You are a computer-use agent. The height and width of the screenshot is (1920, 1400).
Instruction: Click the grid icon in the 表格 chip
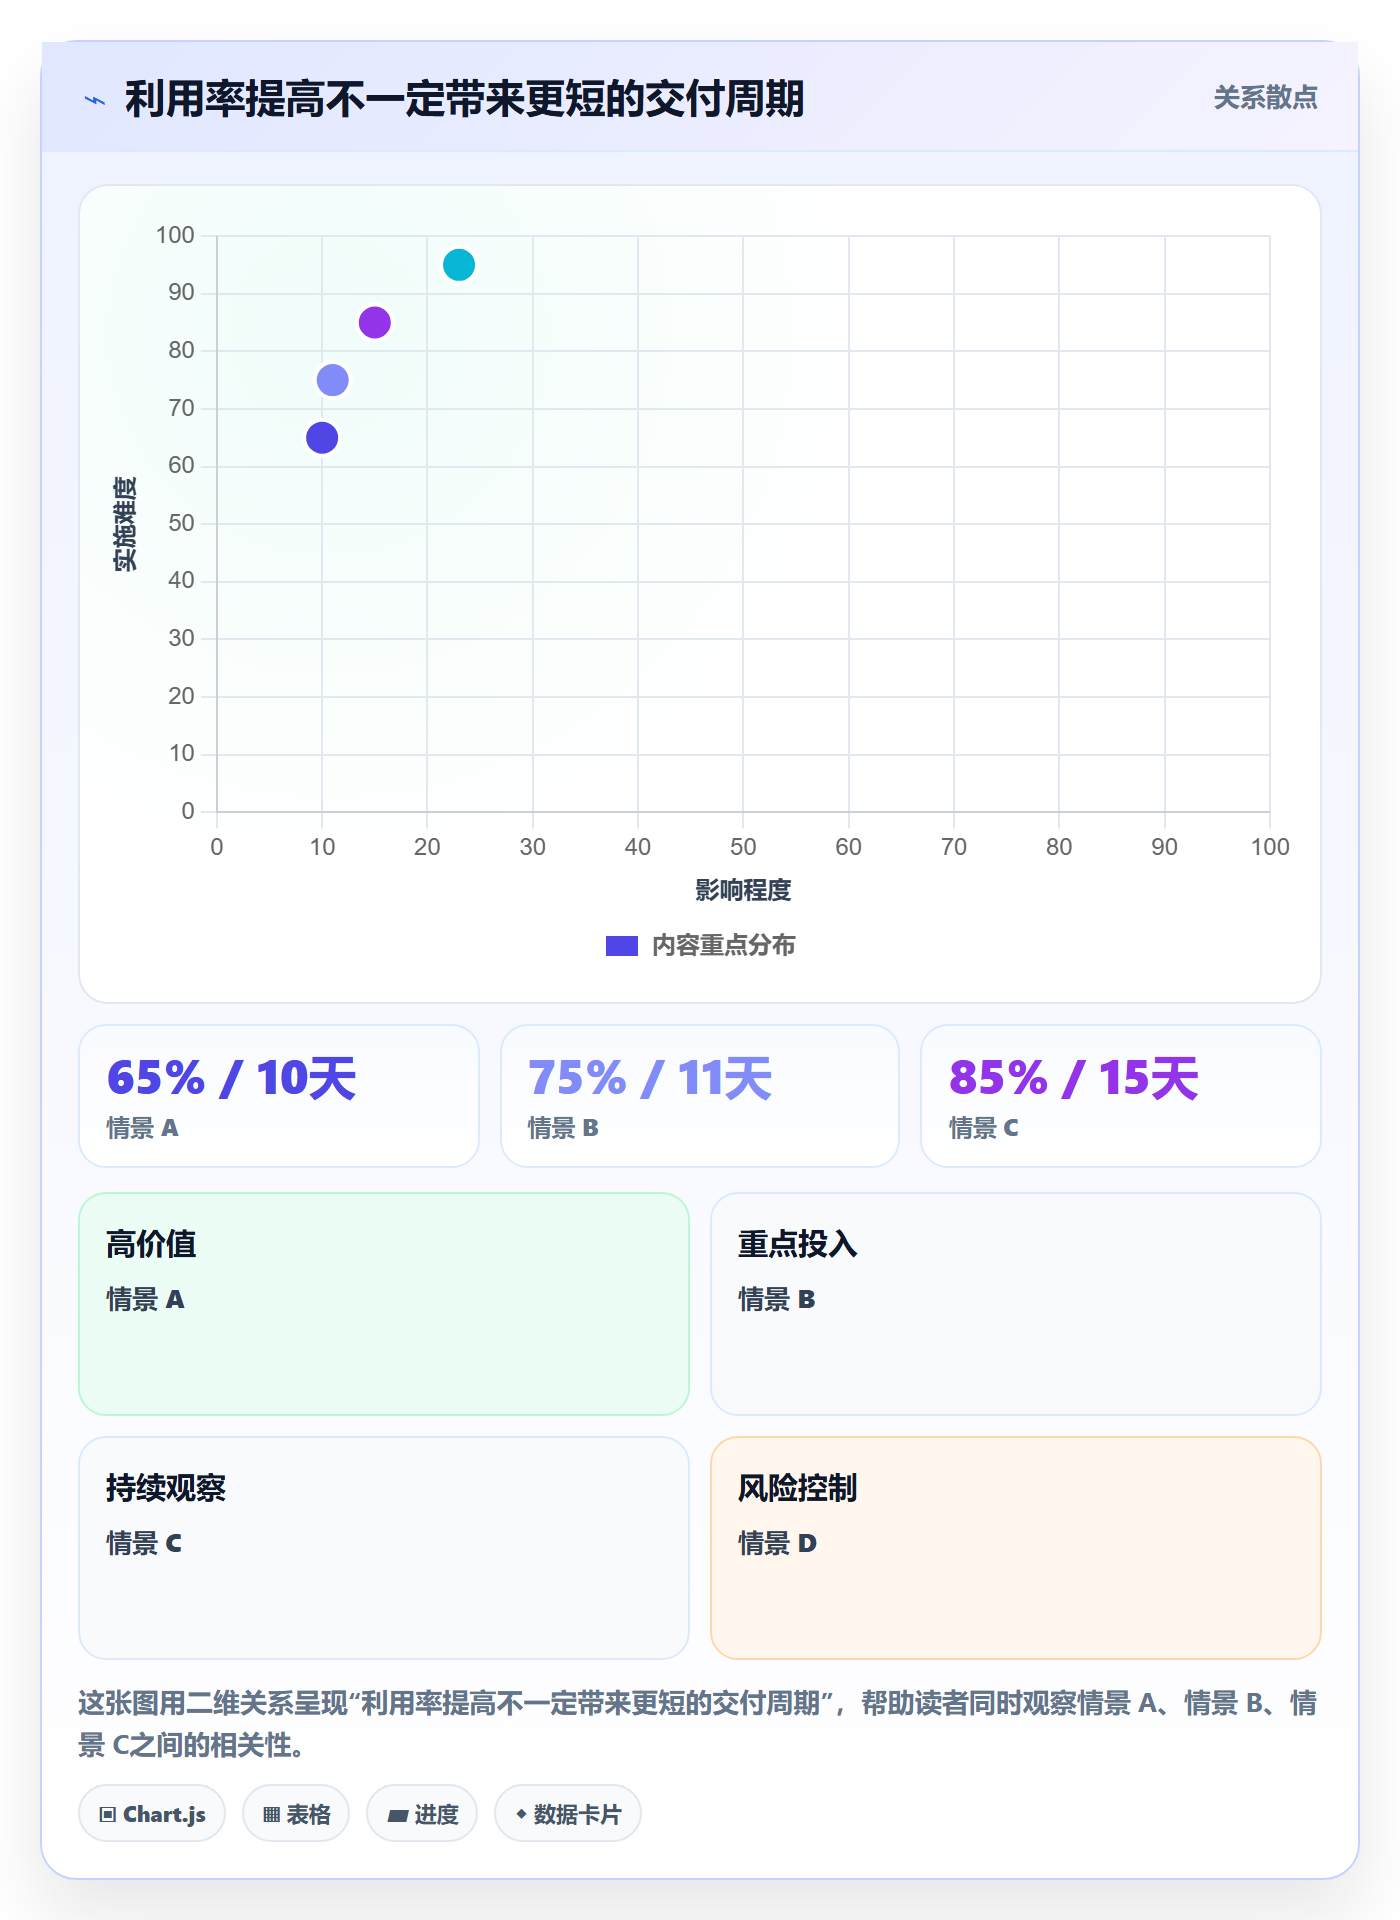tap(271, 1815)
